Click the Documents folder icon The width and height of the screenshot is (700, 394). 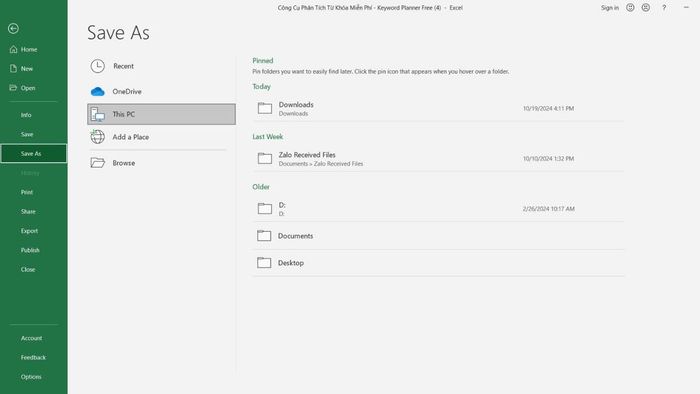tap(264, 236)
